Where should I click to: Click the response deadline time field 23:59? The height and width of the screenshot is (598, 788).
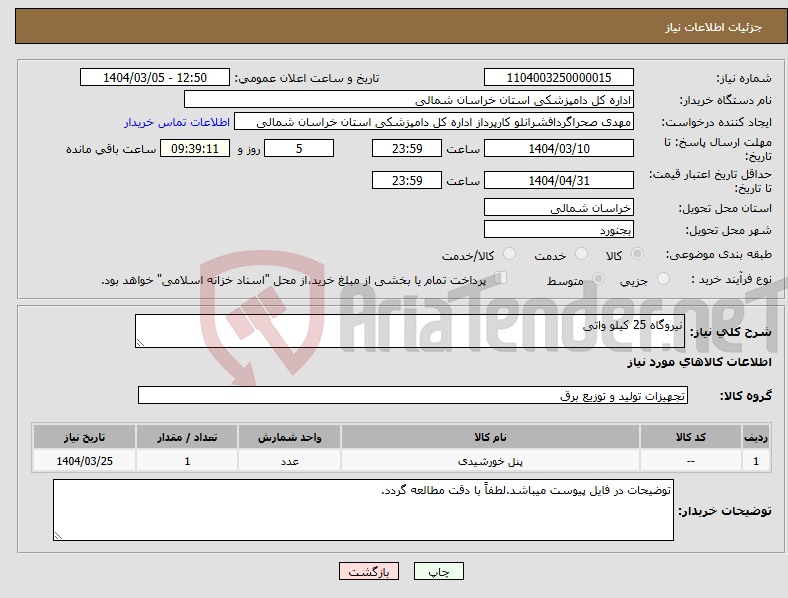[407, 148]
